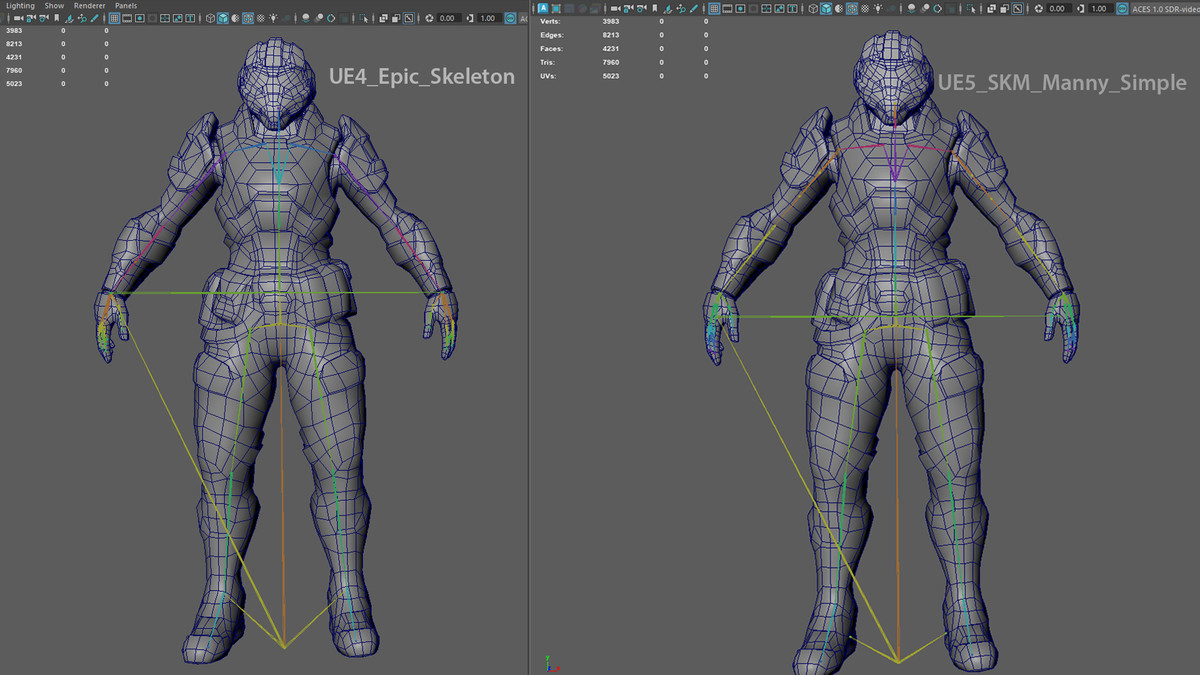Toggle Safe Action in UE4_Epic_Skeleton panel

pyautogui.click(x=177, y=18)
